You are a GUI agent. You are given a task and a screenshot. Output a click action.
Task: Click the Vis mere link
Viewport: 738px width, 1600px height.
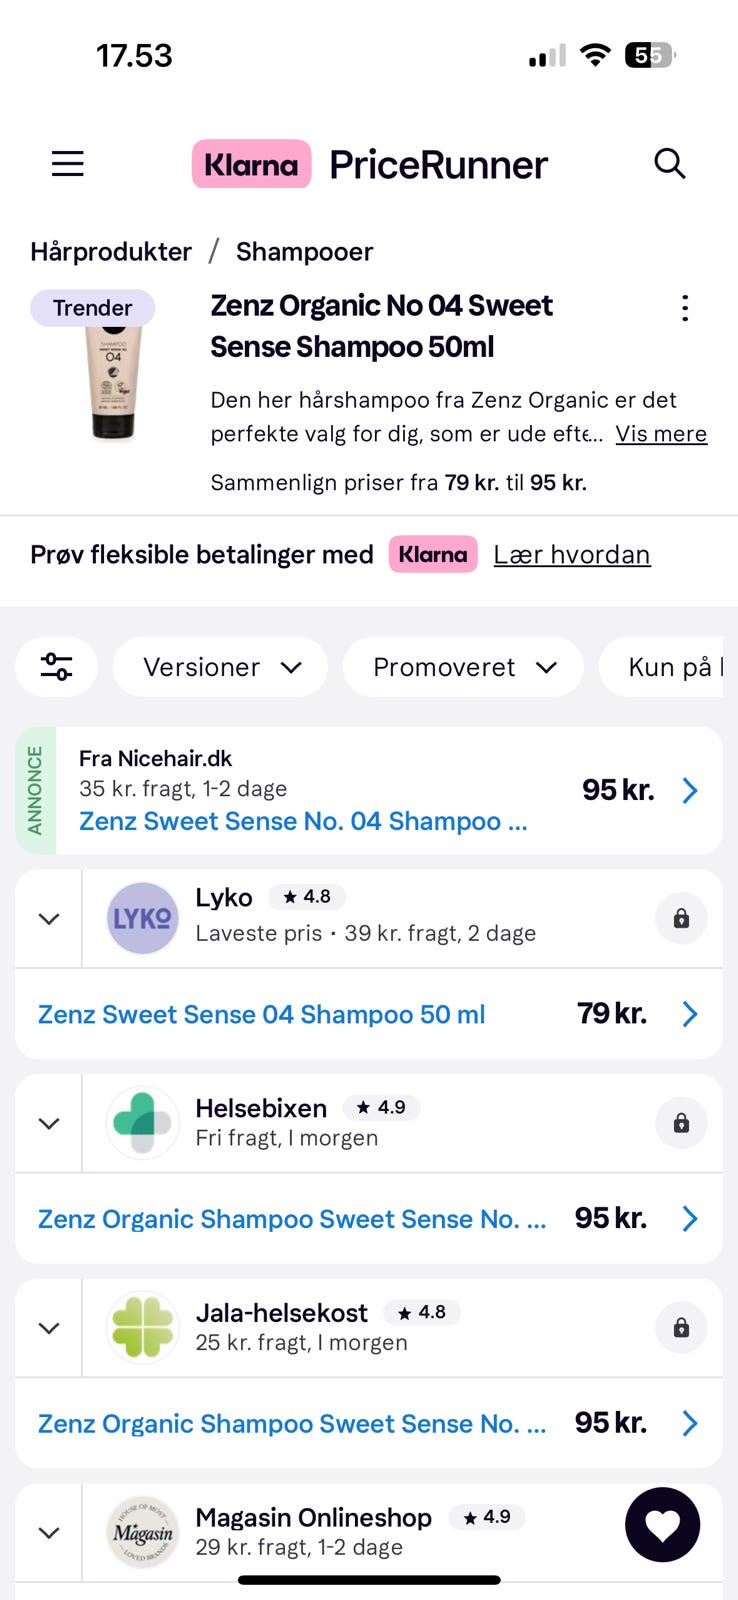click(661, 434)
